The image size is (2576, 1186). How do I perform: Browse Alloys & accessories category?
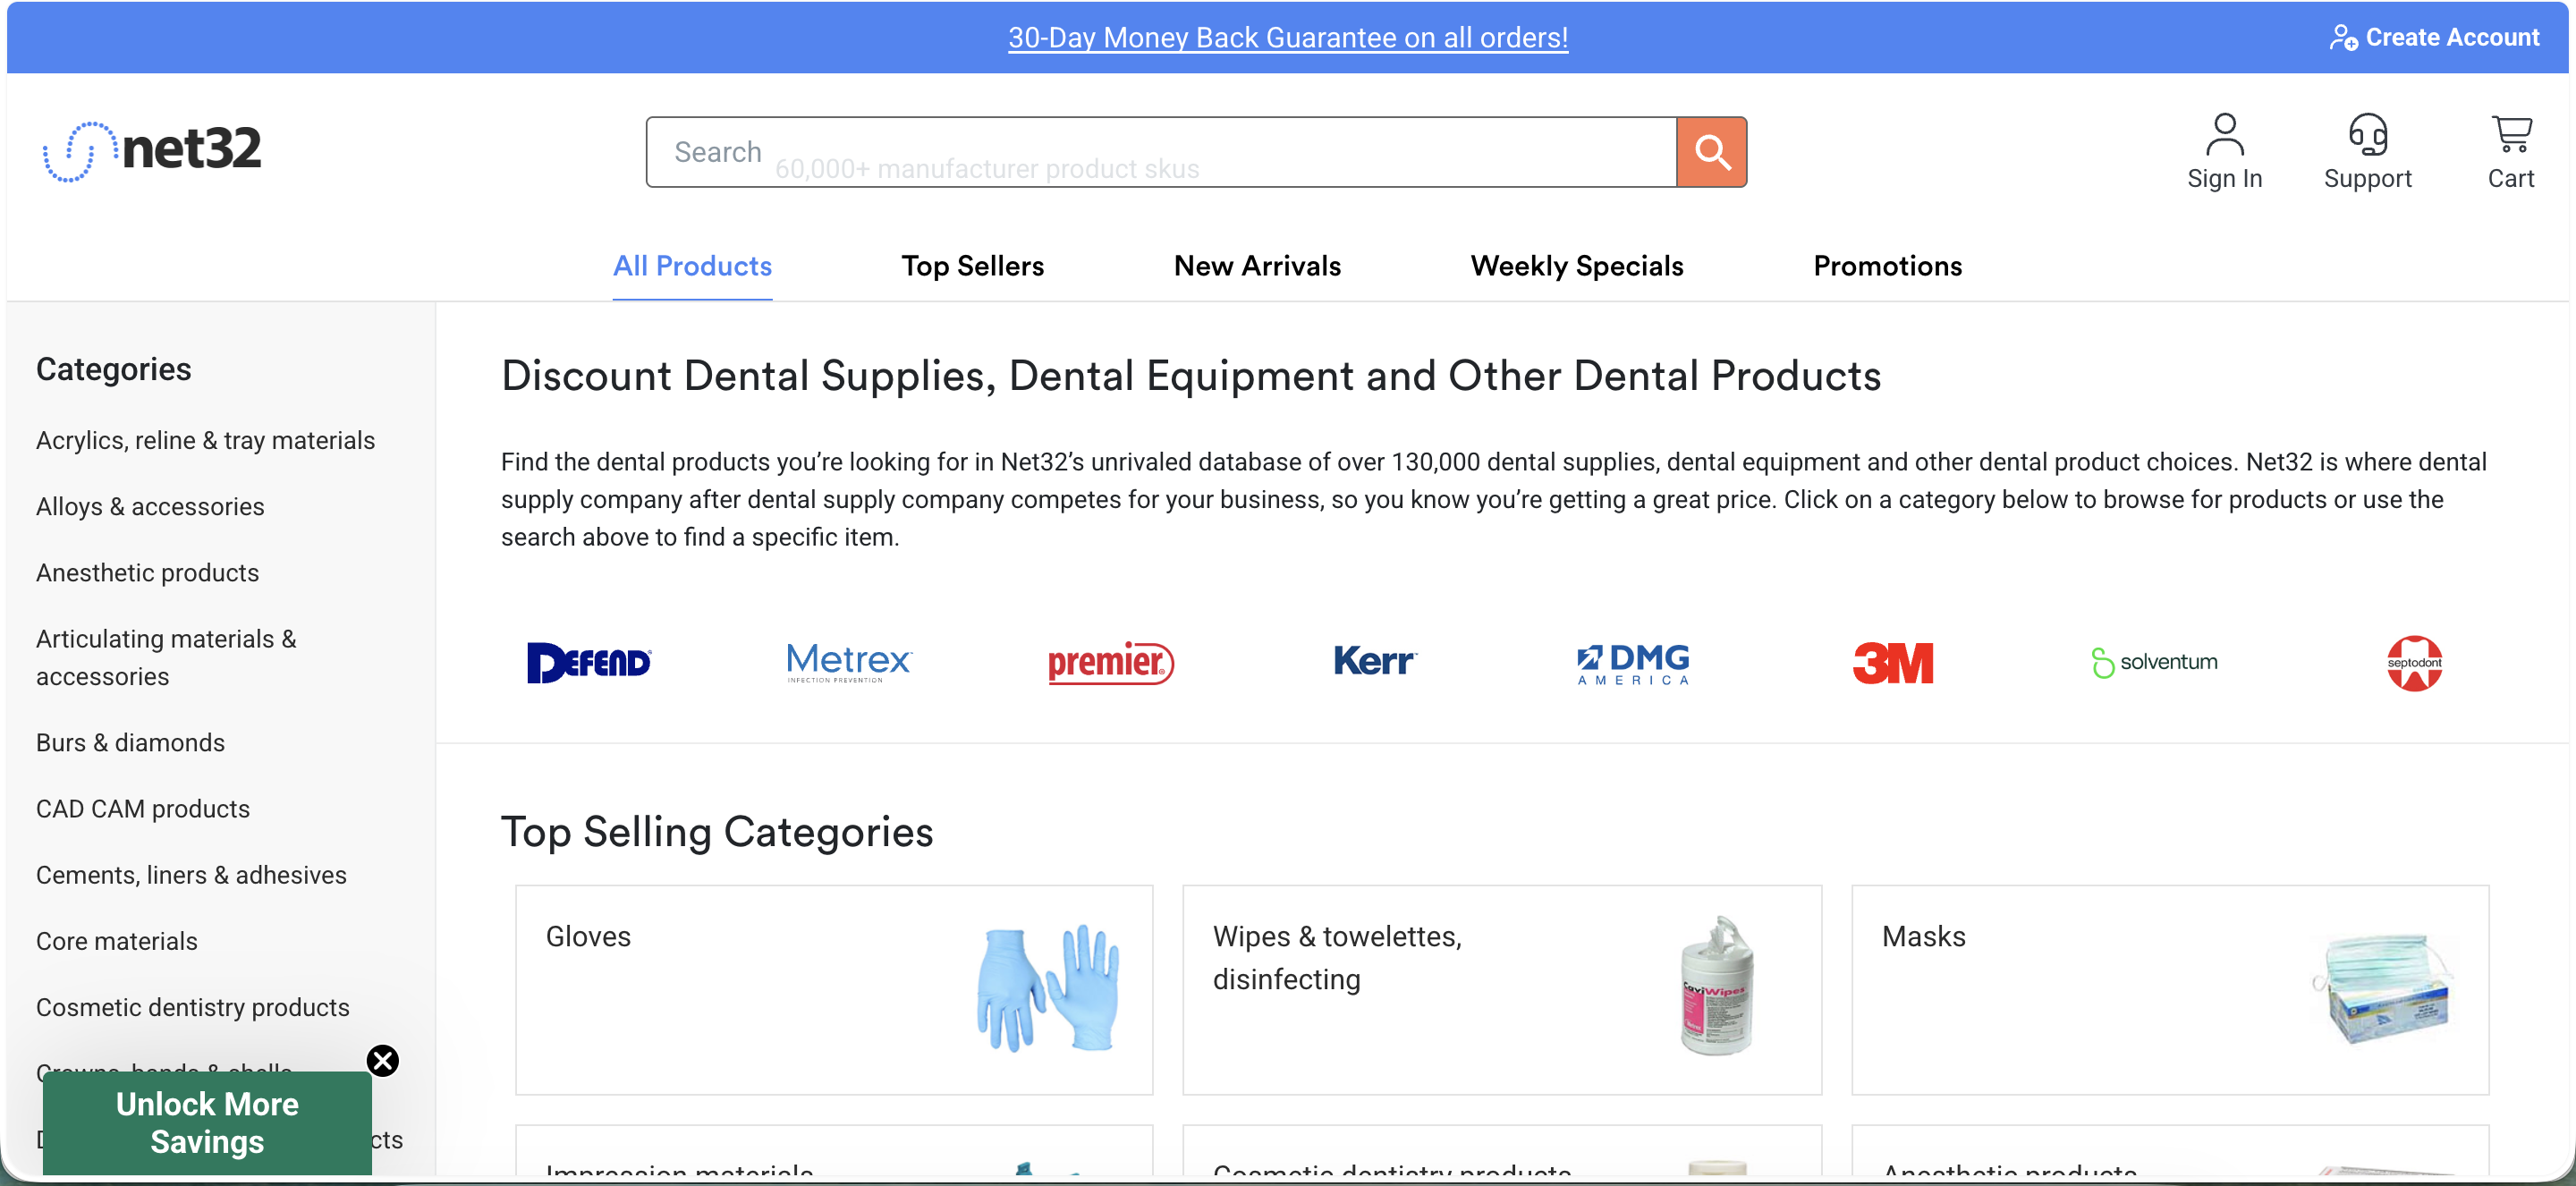click(x=150, y=506)
